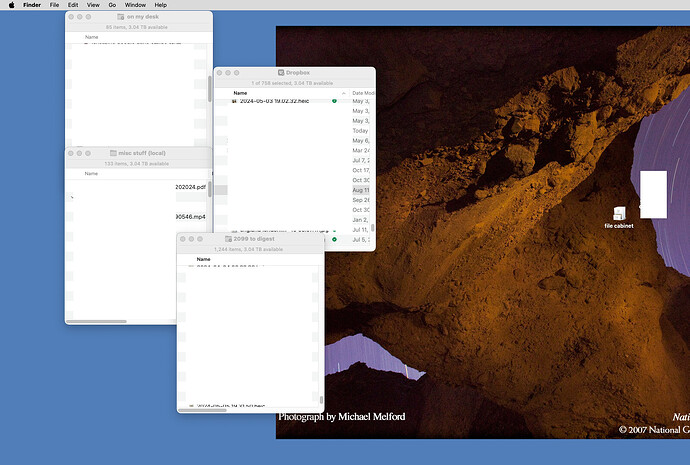Open the View menu

click(93, 5)
